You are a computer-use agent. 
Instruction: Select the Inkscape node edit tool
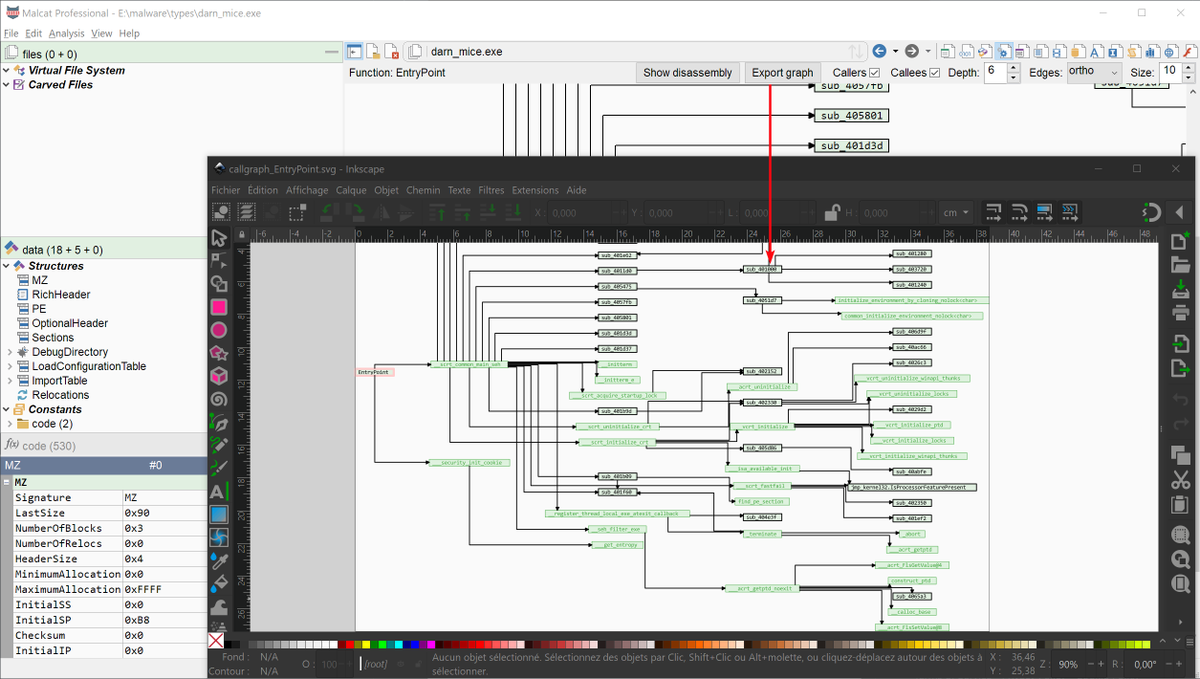point(218,261)
